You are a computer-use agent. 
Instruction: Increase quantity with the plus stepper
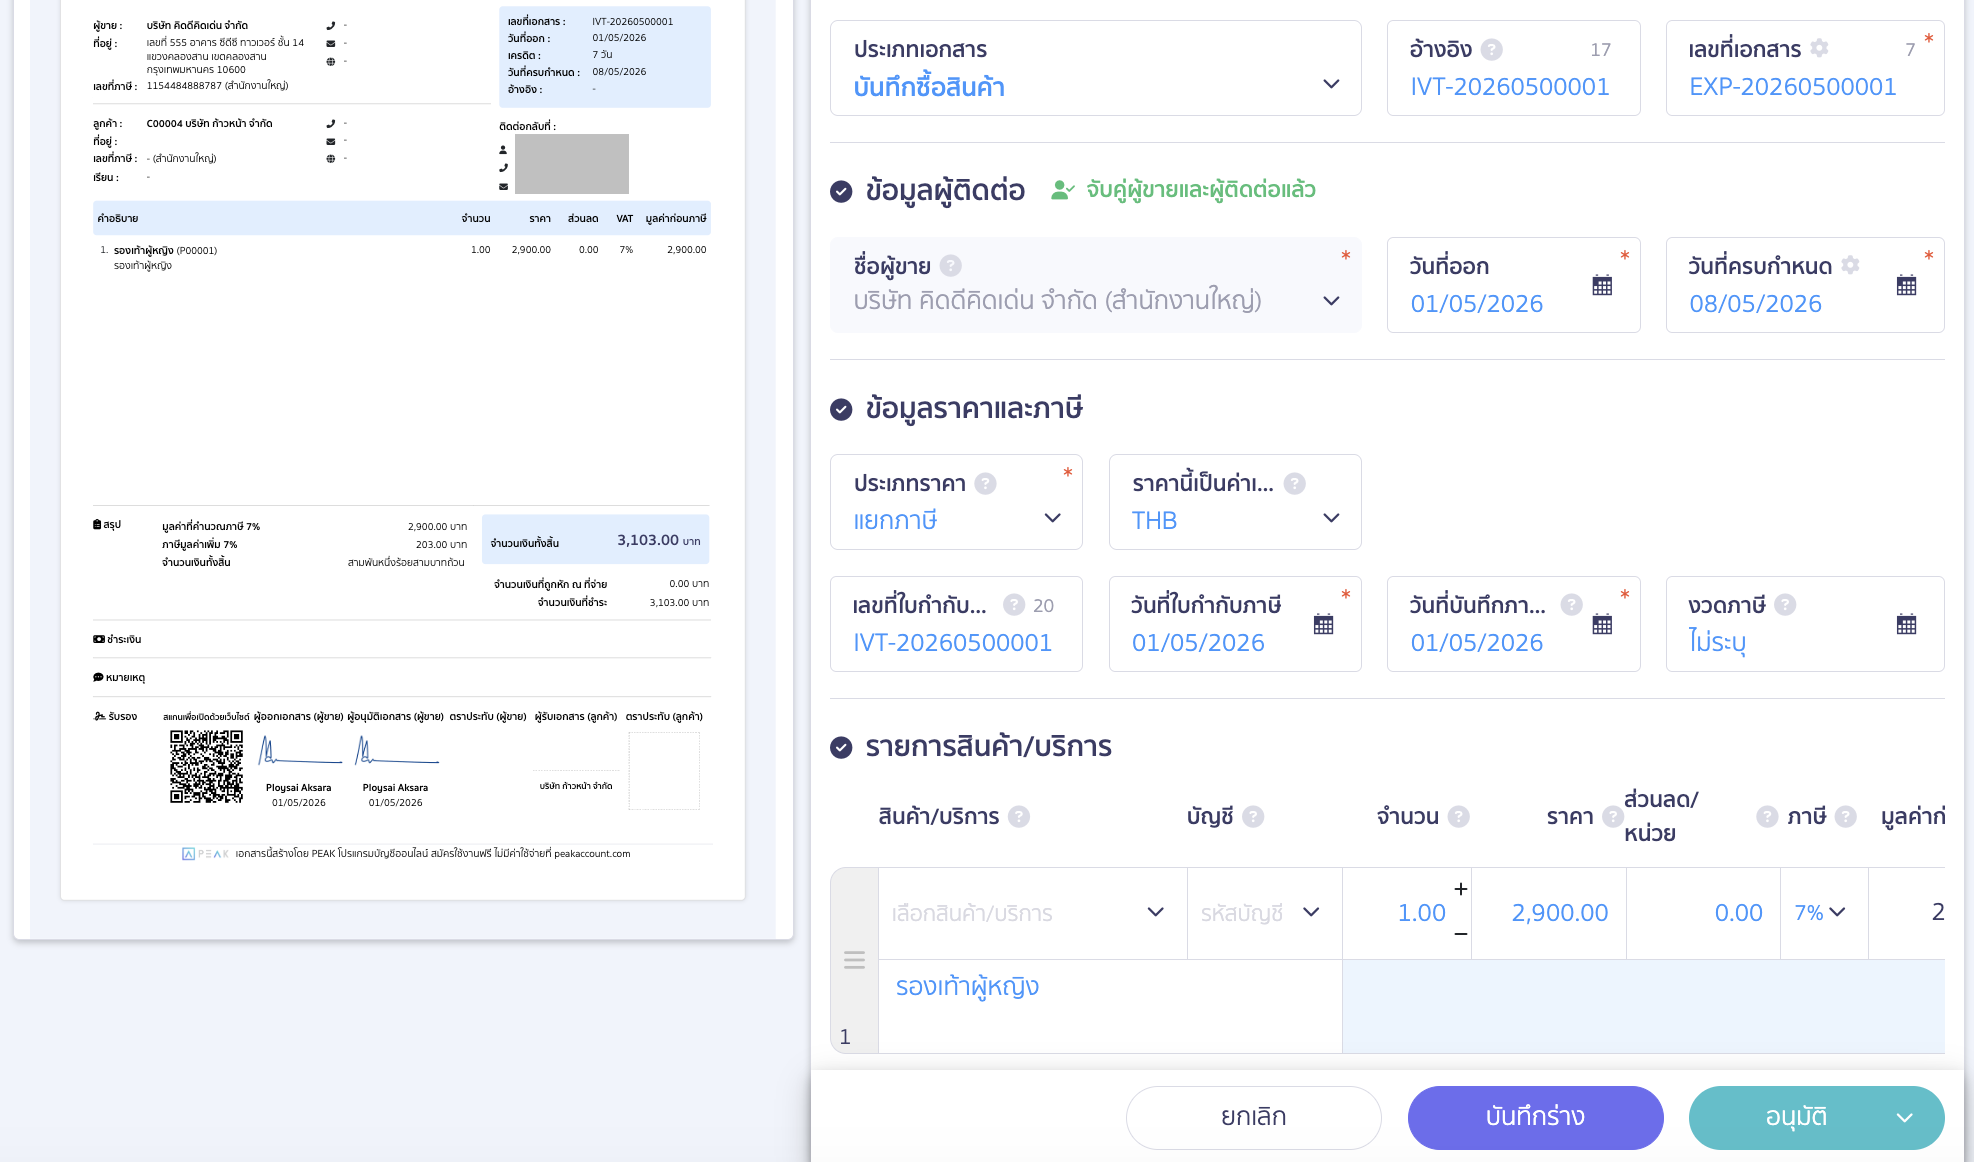click(1460, 889)
